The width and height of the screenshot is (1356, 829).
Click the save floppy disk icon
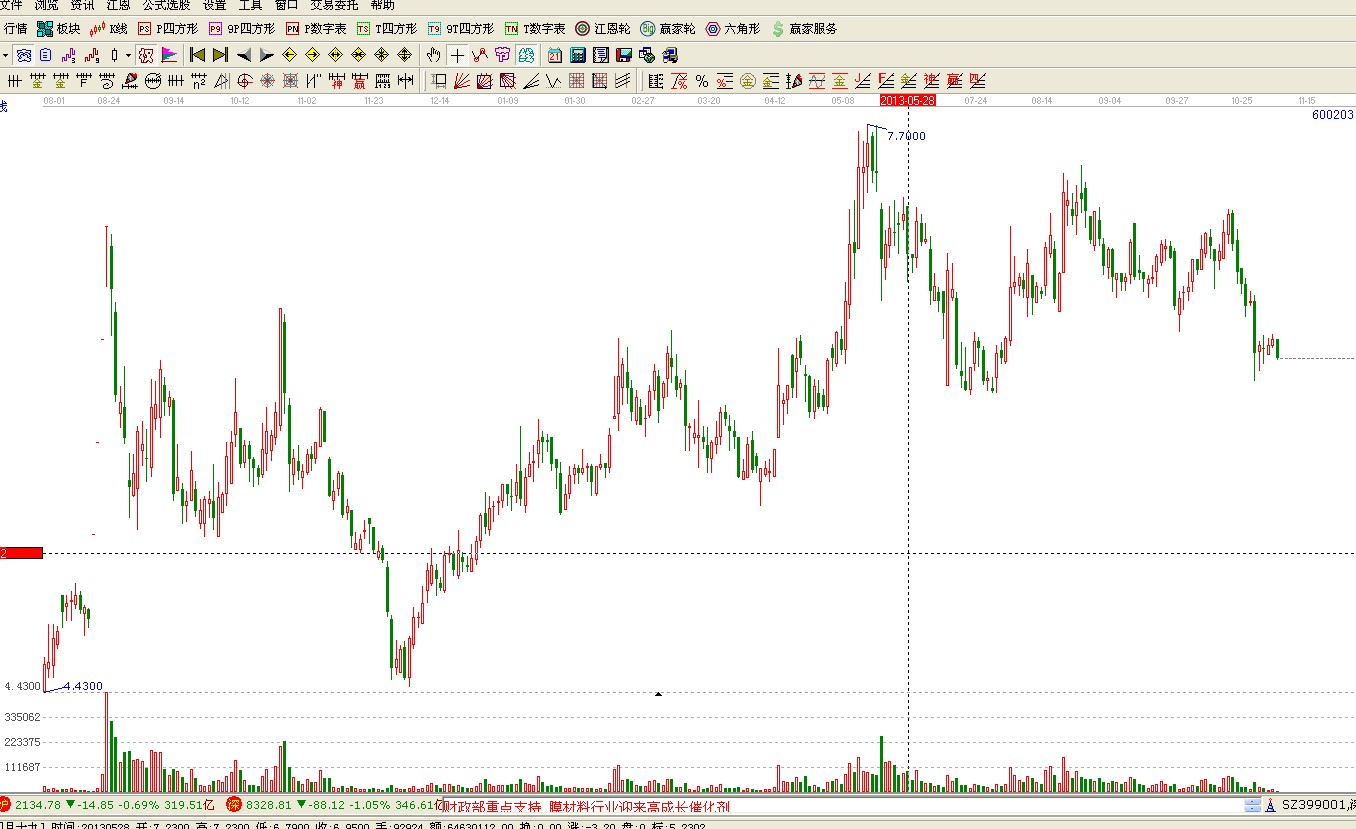(624, 55)
